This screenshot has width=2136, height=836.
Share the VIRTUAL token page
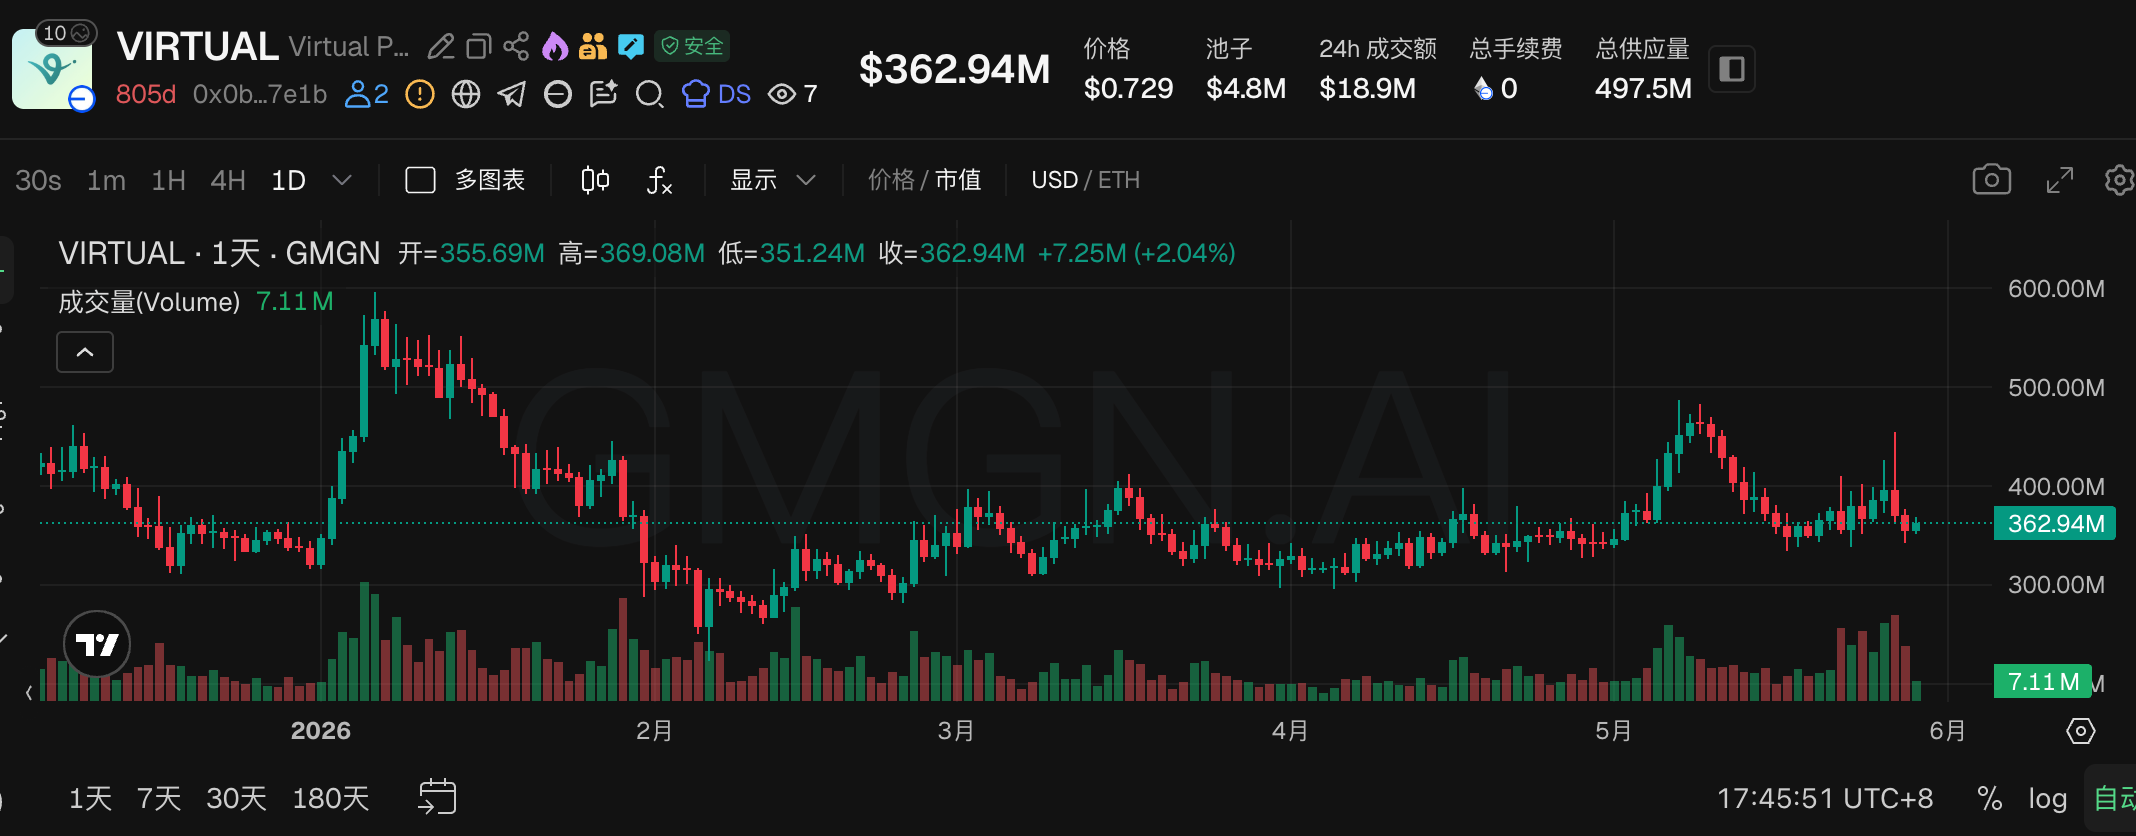pyautogui.click(x=516, y=46)
